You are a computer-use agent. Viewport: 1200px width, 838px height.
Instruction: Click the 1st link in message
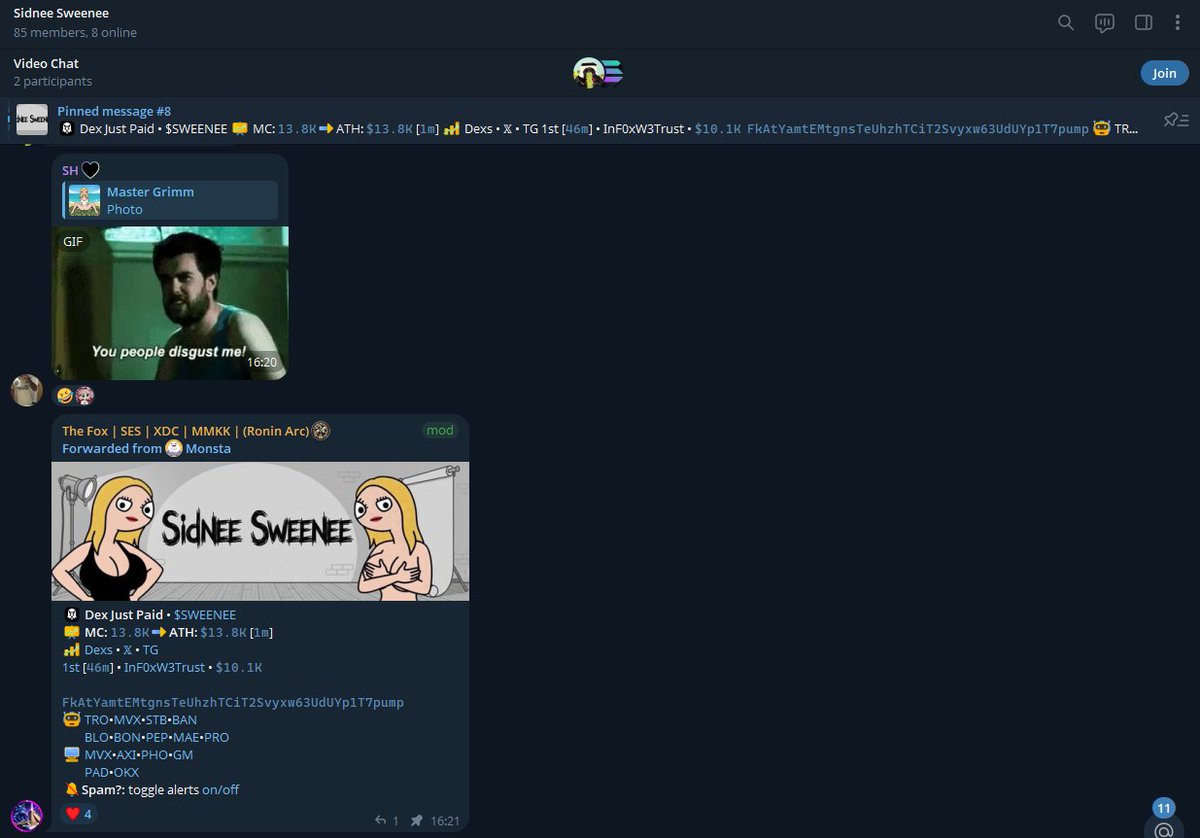click(70, 667)
